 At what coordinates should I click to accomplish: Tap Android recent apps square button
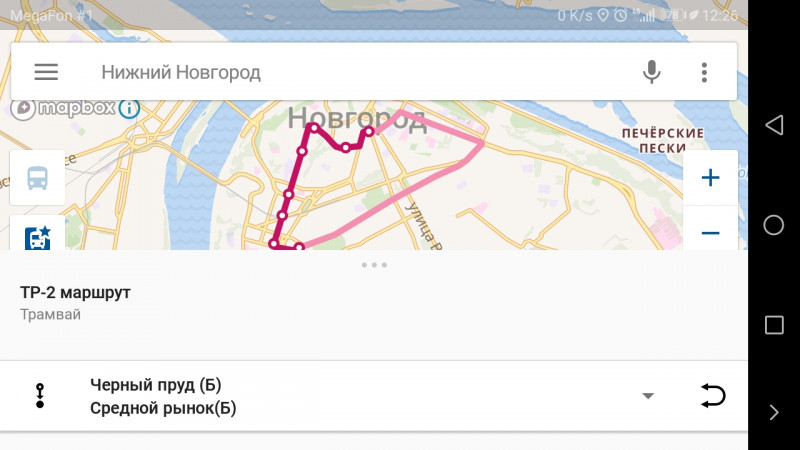774,325
